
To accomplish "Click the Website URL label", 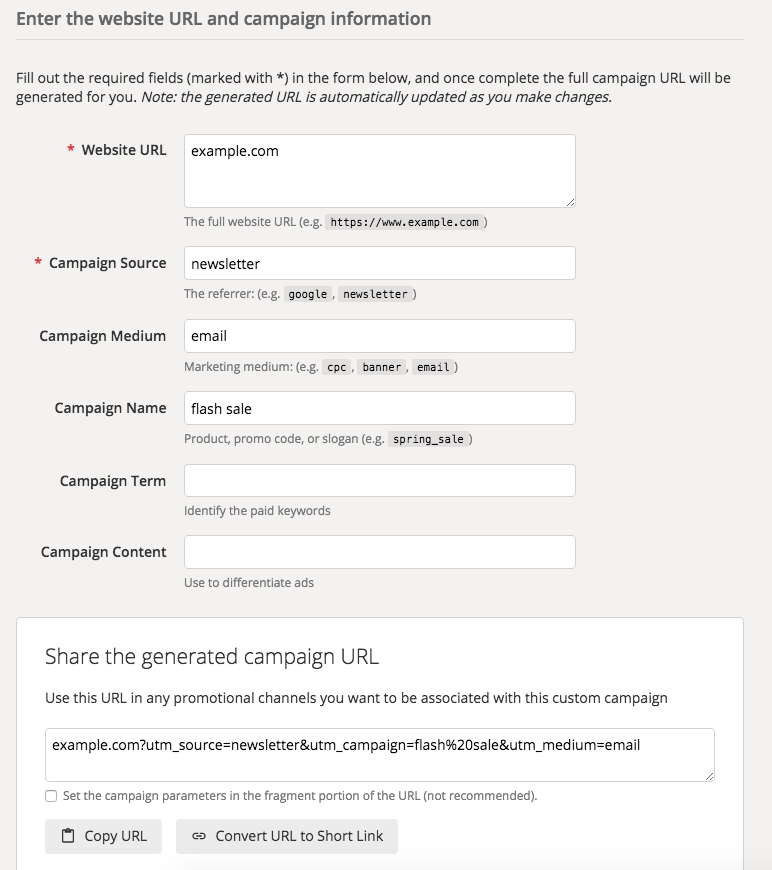I will click(124, 150).
